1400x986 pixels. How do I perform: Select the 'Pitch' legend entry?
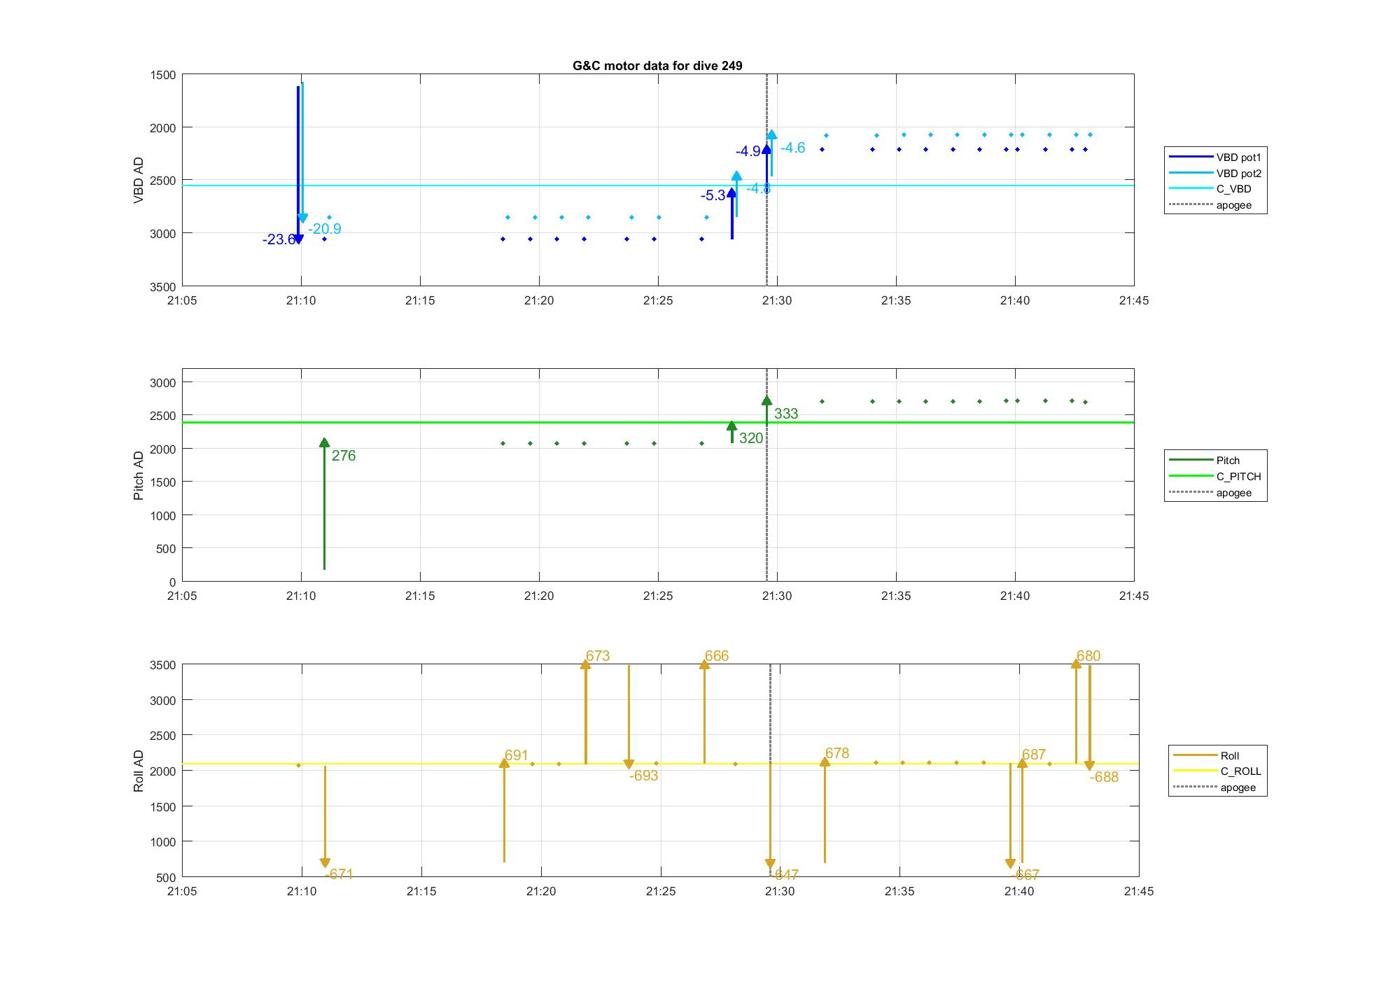click(1216, 460)
